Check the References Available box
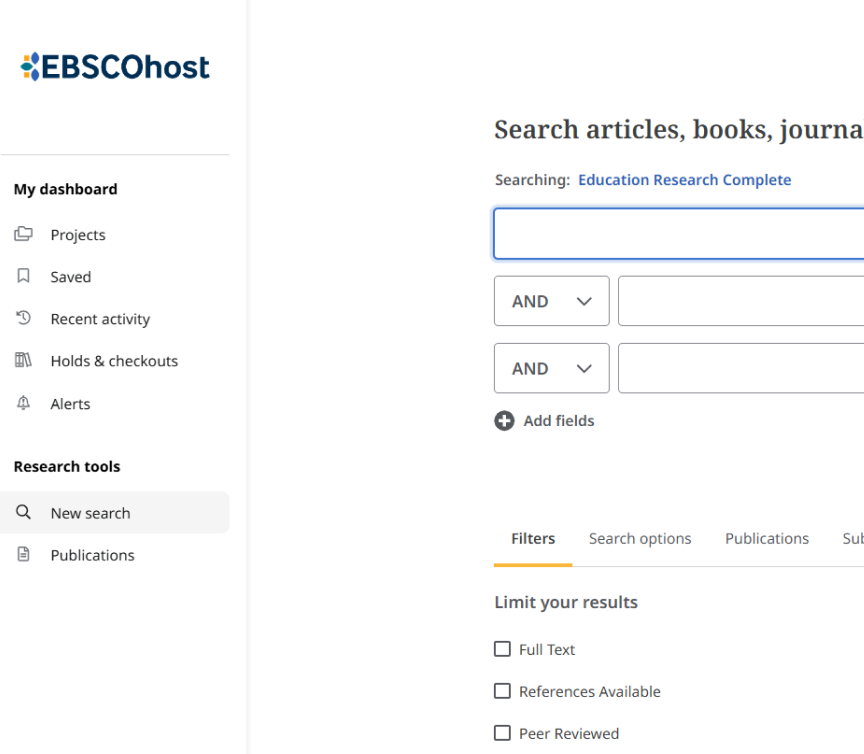864x754 pixels. tap(502, 691)
